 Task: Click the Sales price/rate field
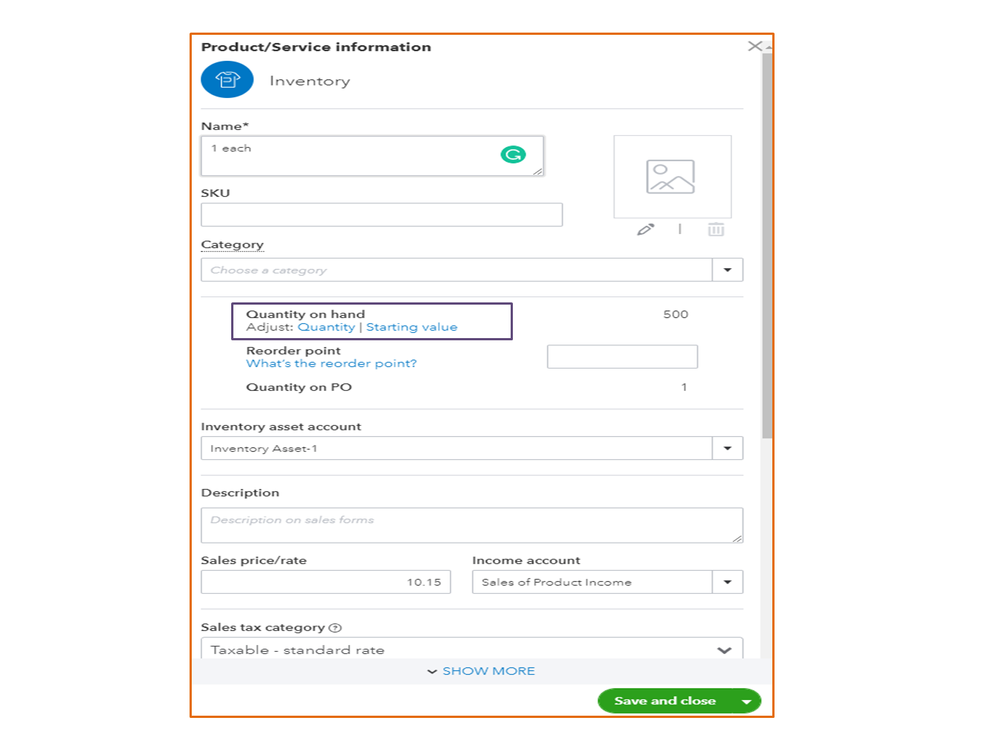(x=325, y=582)
